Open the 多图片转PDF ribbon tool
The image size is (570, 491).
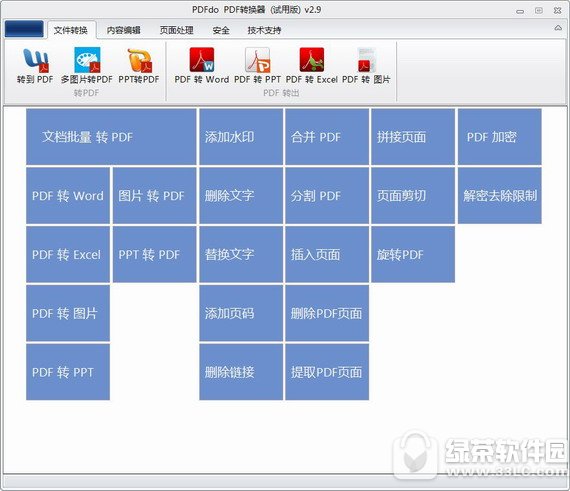(87, 66)
